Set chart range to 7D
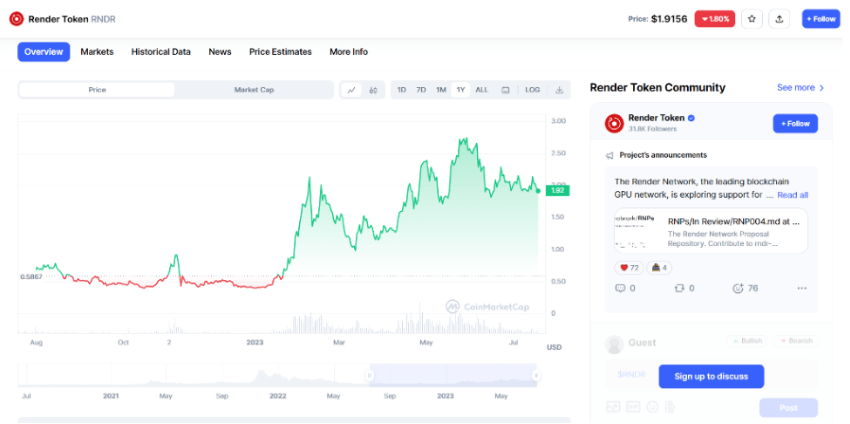850x424 pixels. [421, 90]
